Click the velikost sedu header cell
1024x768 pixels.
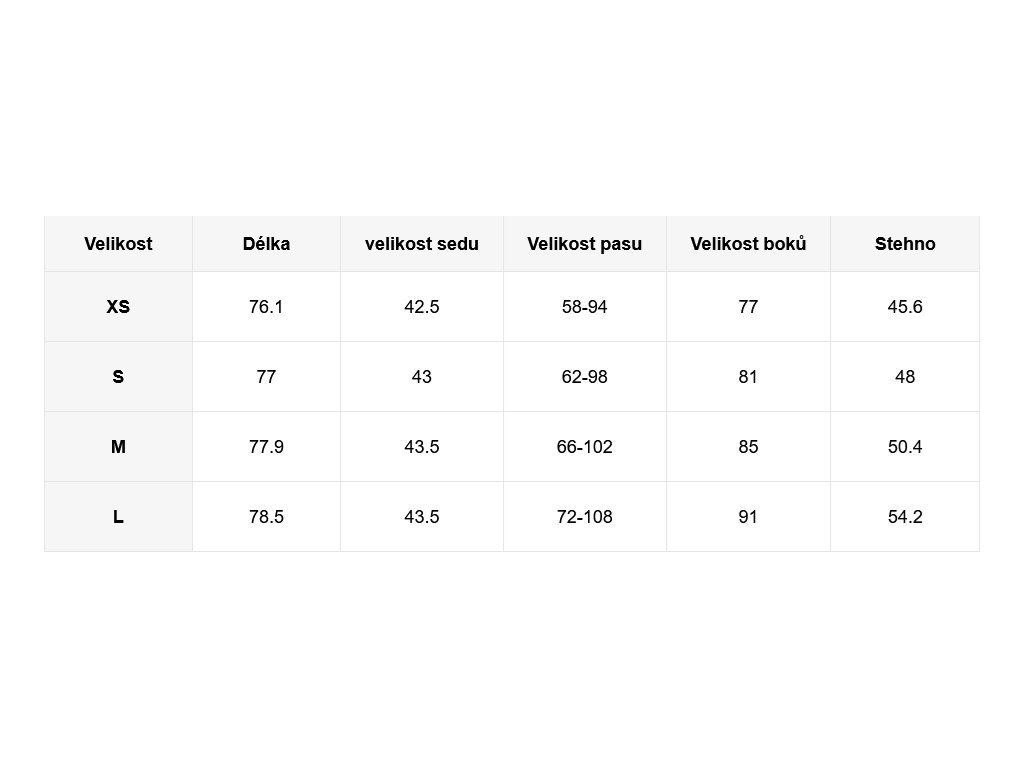[x=422, y=244]
